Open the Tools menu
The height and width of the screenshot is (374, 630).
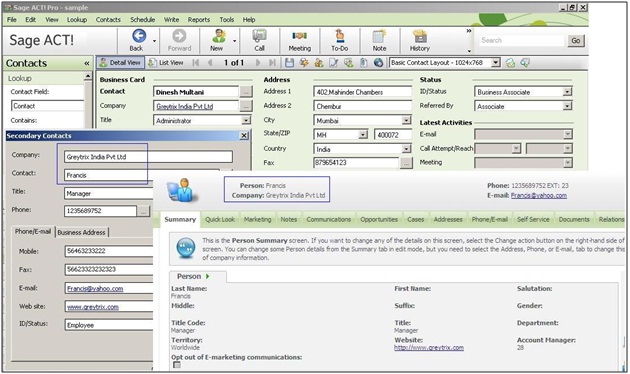click(227, 19)
